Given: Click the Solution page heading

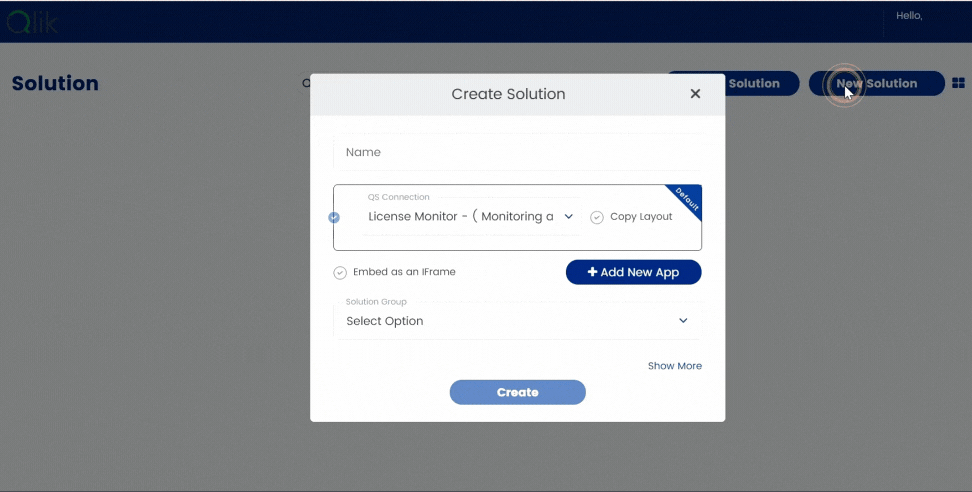Looking at the screenshot, I should pos(55,83).
